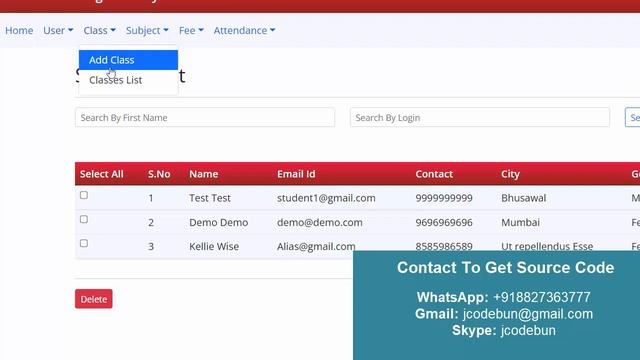640x360 pixels.
Task: Expand the Attendance dropdown menu
Action: 244,31
